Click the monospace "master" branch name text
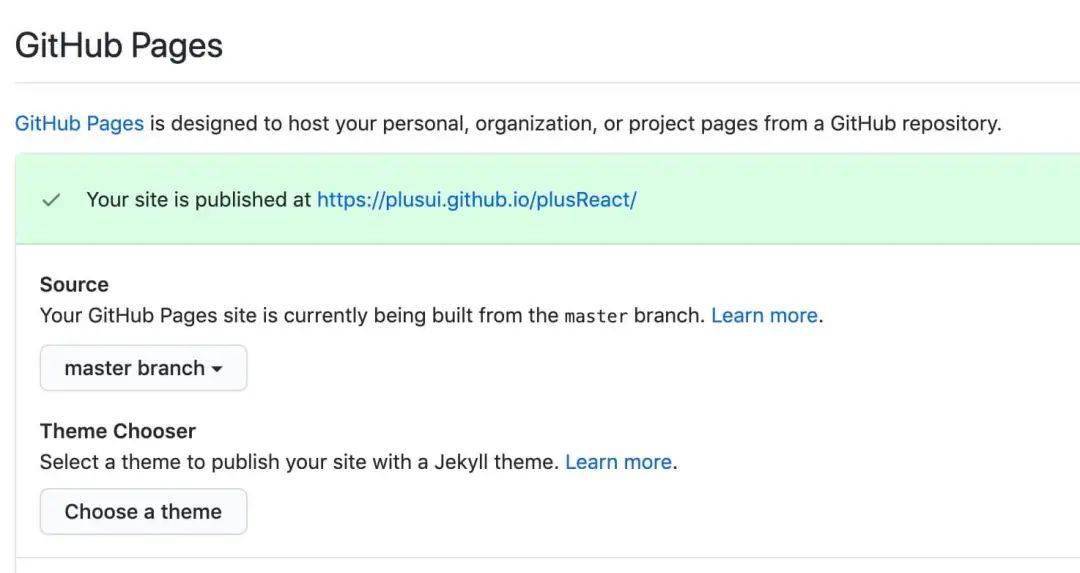The height and width of the screenshot is (573, 1080). click(x=596, y=317)
